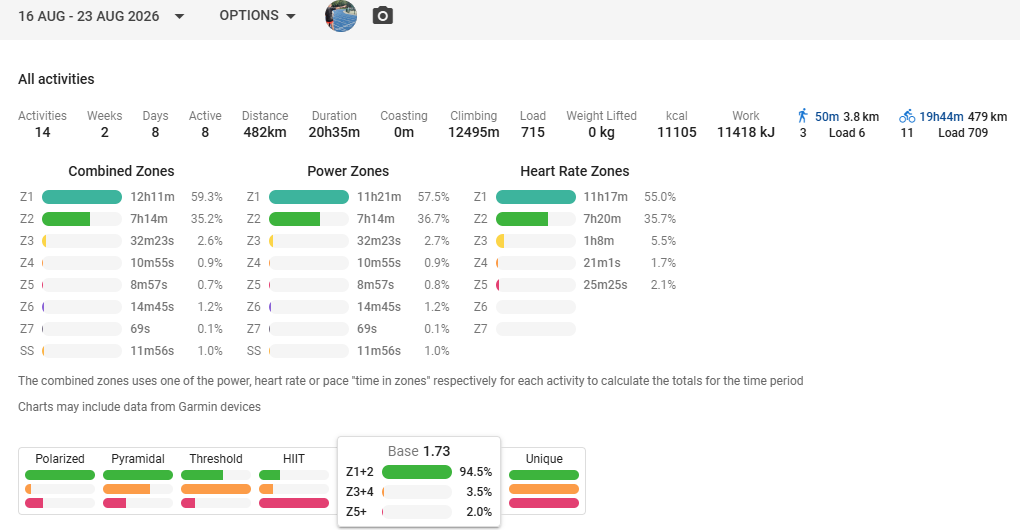Open the athlete profile avatar
This screenshot has height=530, width=1020.
341,16
